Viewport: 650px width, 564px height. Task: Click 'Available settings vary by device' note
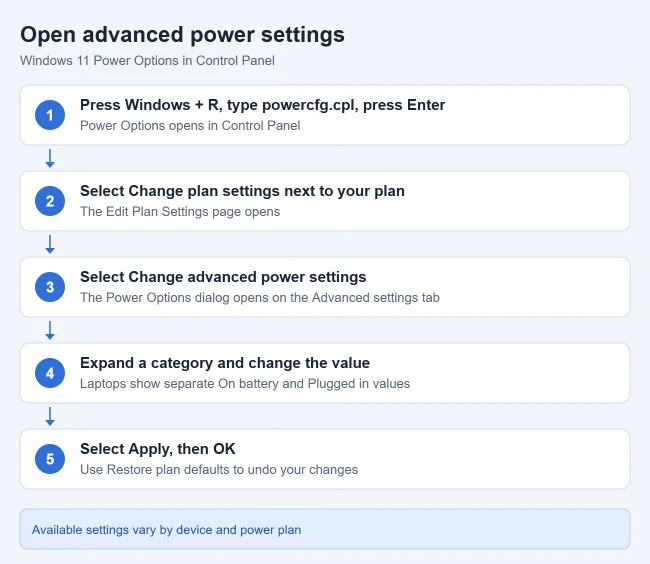pos(167,530)
